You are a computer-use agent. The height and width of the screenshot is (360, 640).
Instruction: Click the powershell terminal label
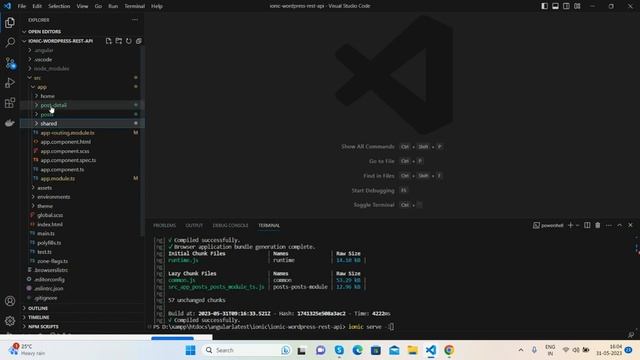pyautogui.click(x=548, y=225)
